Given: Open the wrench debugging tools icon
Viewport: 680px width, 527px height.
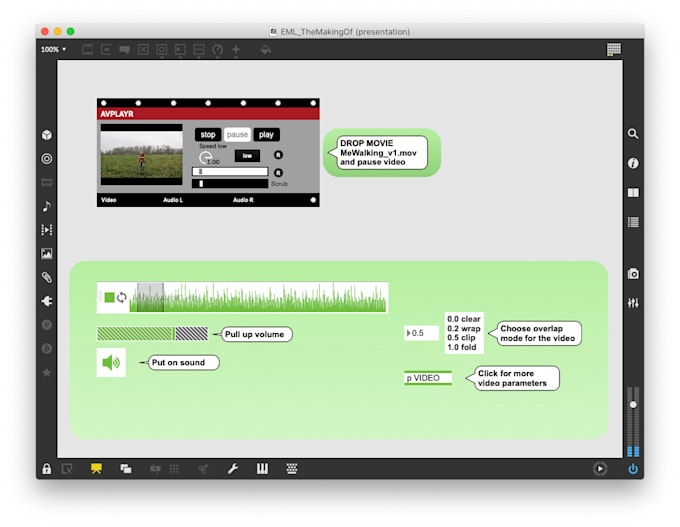Looking at the screenshot, I should [233, 468].
